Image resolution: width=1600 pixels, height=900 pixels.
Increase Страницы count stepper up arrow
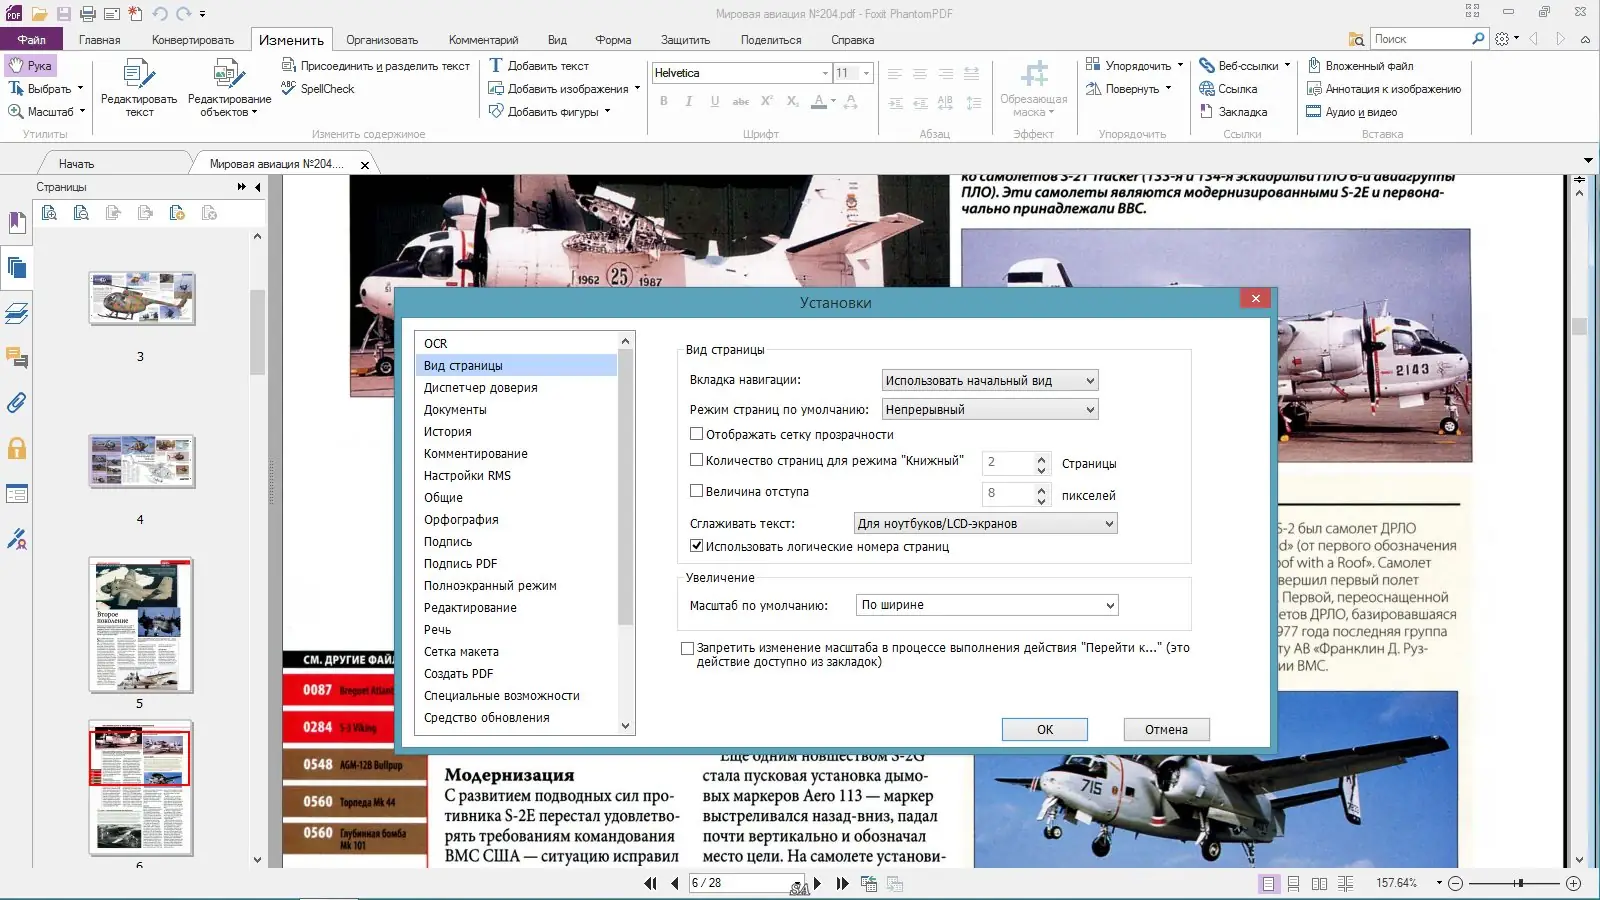(1041, 458)
